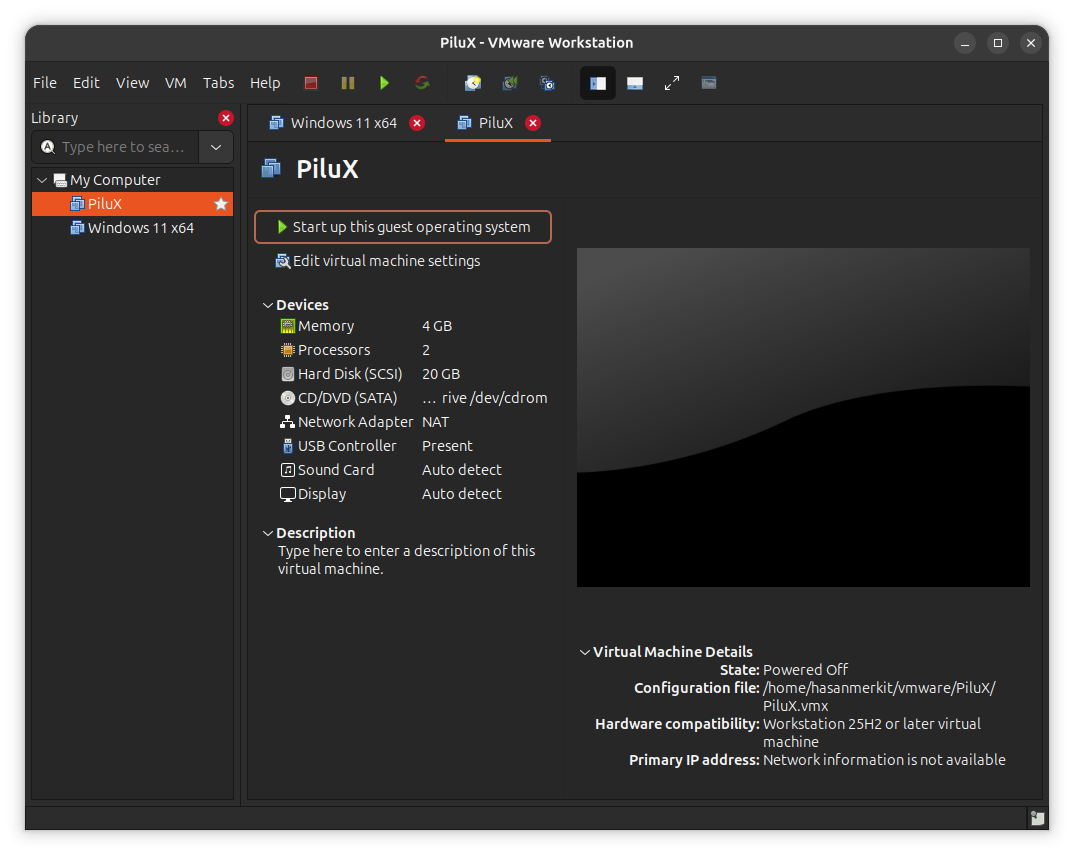Click the CD/DVD value /dev/cdrom

click(485, 398)
